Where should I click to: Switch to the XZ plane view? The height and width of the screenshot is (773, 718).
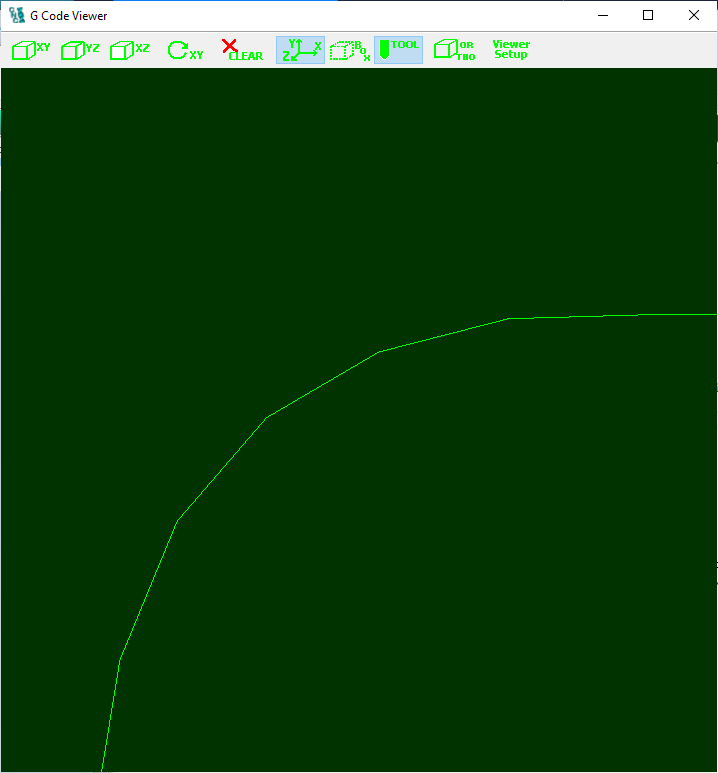coord(129,50)
